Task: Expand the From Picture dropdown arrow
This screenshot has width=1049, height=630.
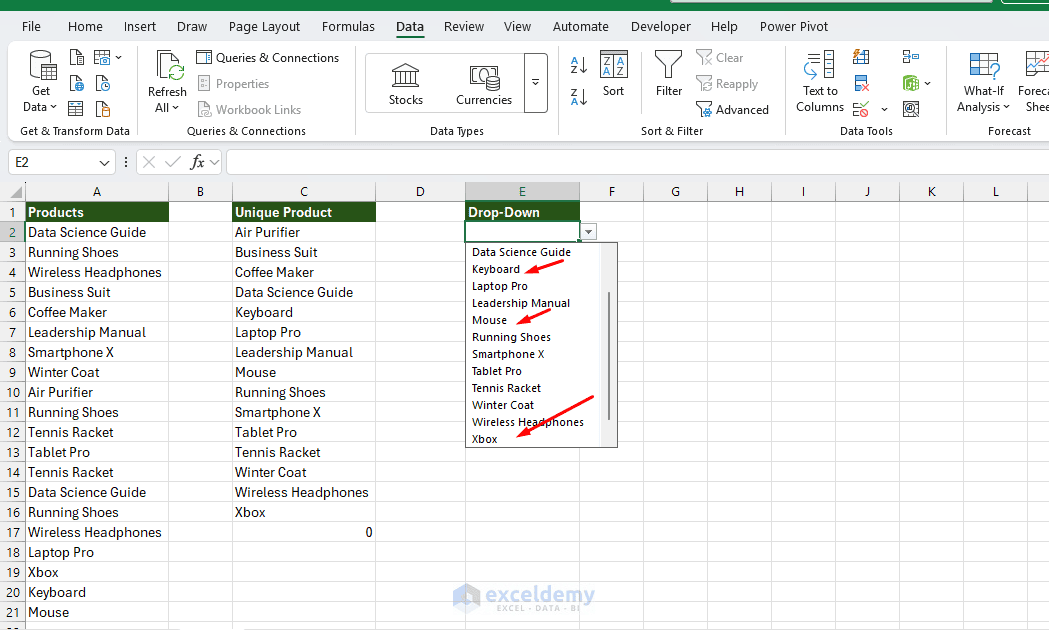Action: point(118,58)
